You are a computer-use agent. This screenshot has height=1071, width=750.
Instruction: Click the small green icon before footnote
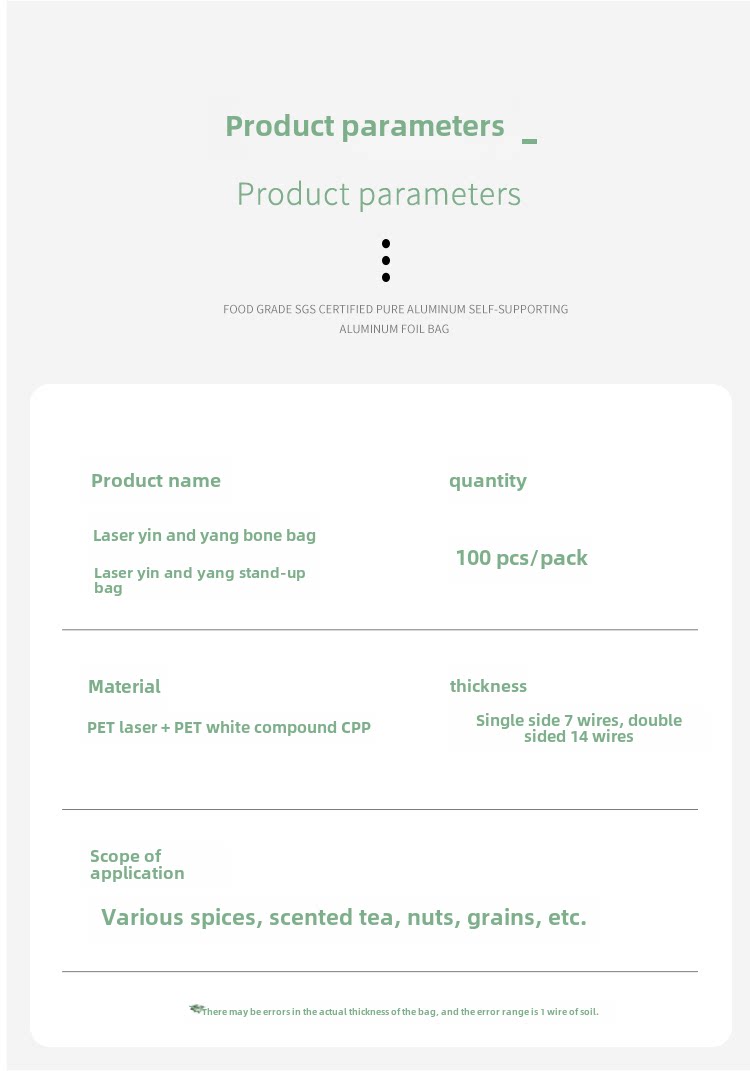pyautogui.click(x=196, y=1009)
